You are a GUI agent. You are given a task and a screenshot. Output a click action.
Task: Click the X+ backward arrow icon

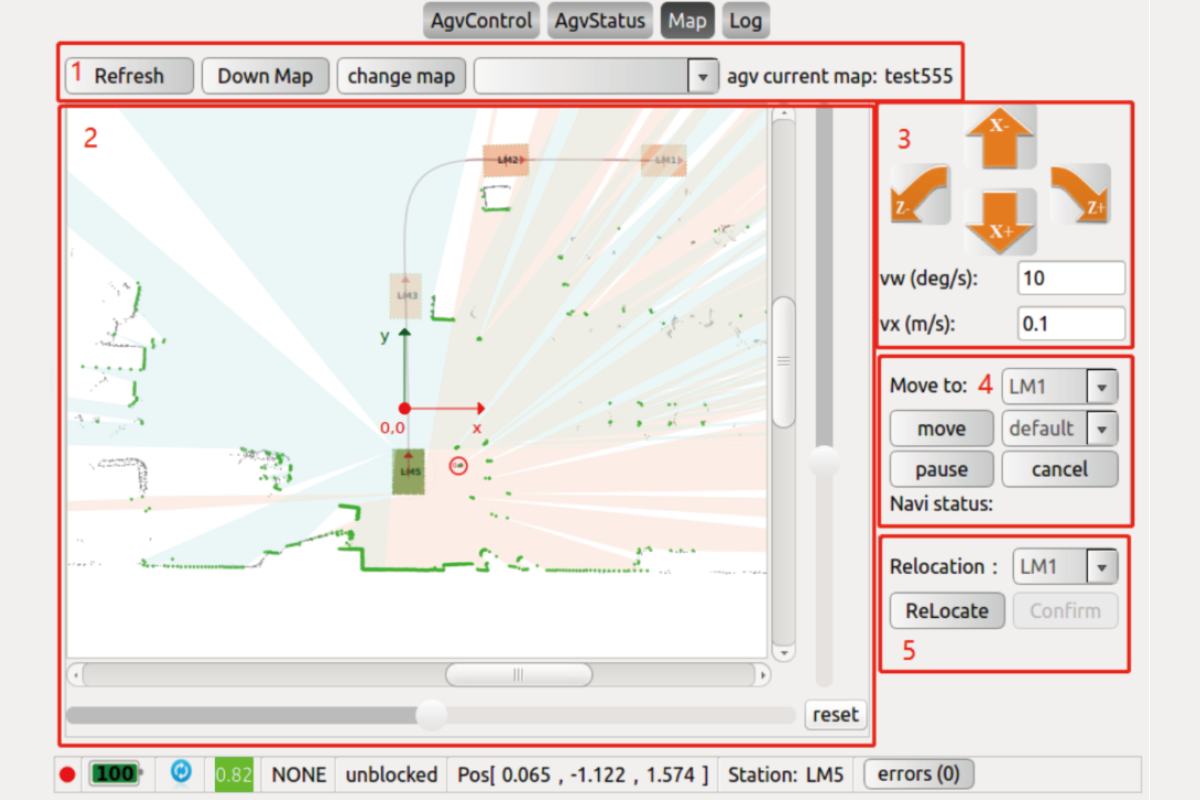point(999,220)
